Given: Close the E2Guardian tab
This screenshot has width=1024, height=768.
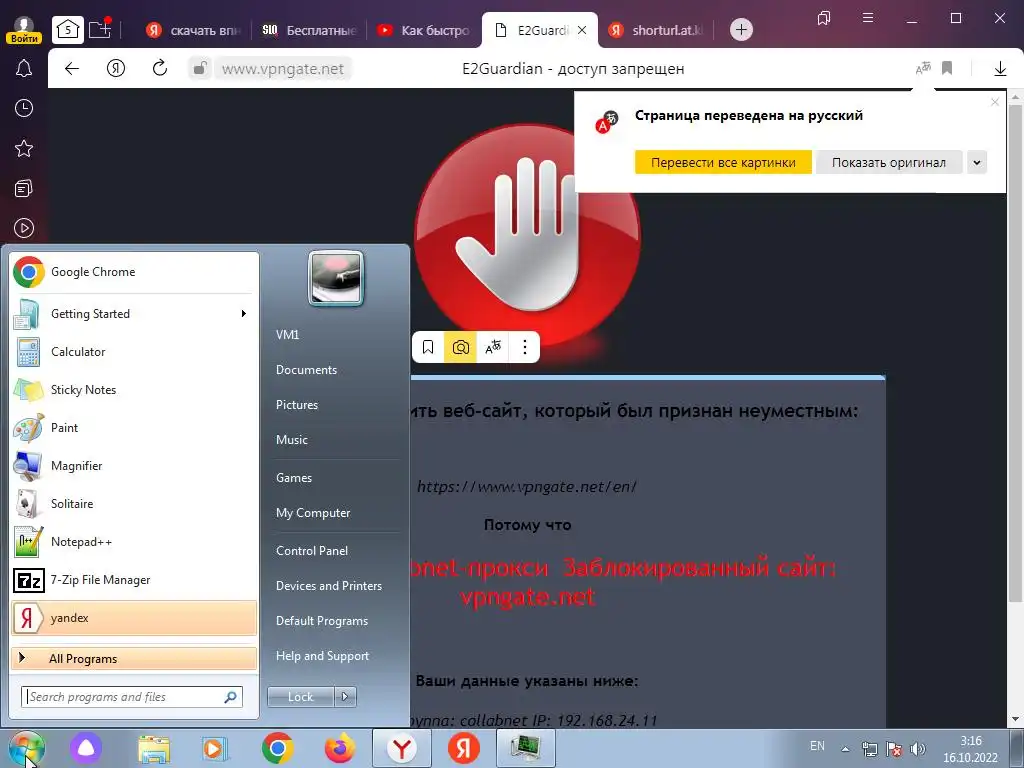Looking at the screenshot, I should [582, 30].
